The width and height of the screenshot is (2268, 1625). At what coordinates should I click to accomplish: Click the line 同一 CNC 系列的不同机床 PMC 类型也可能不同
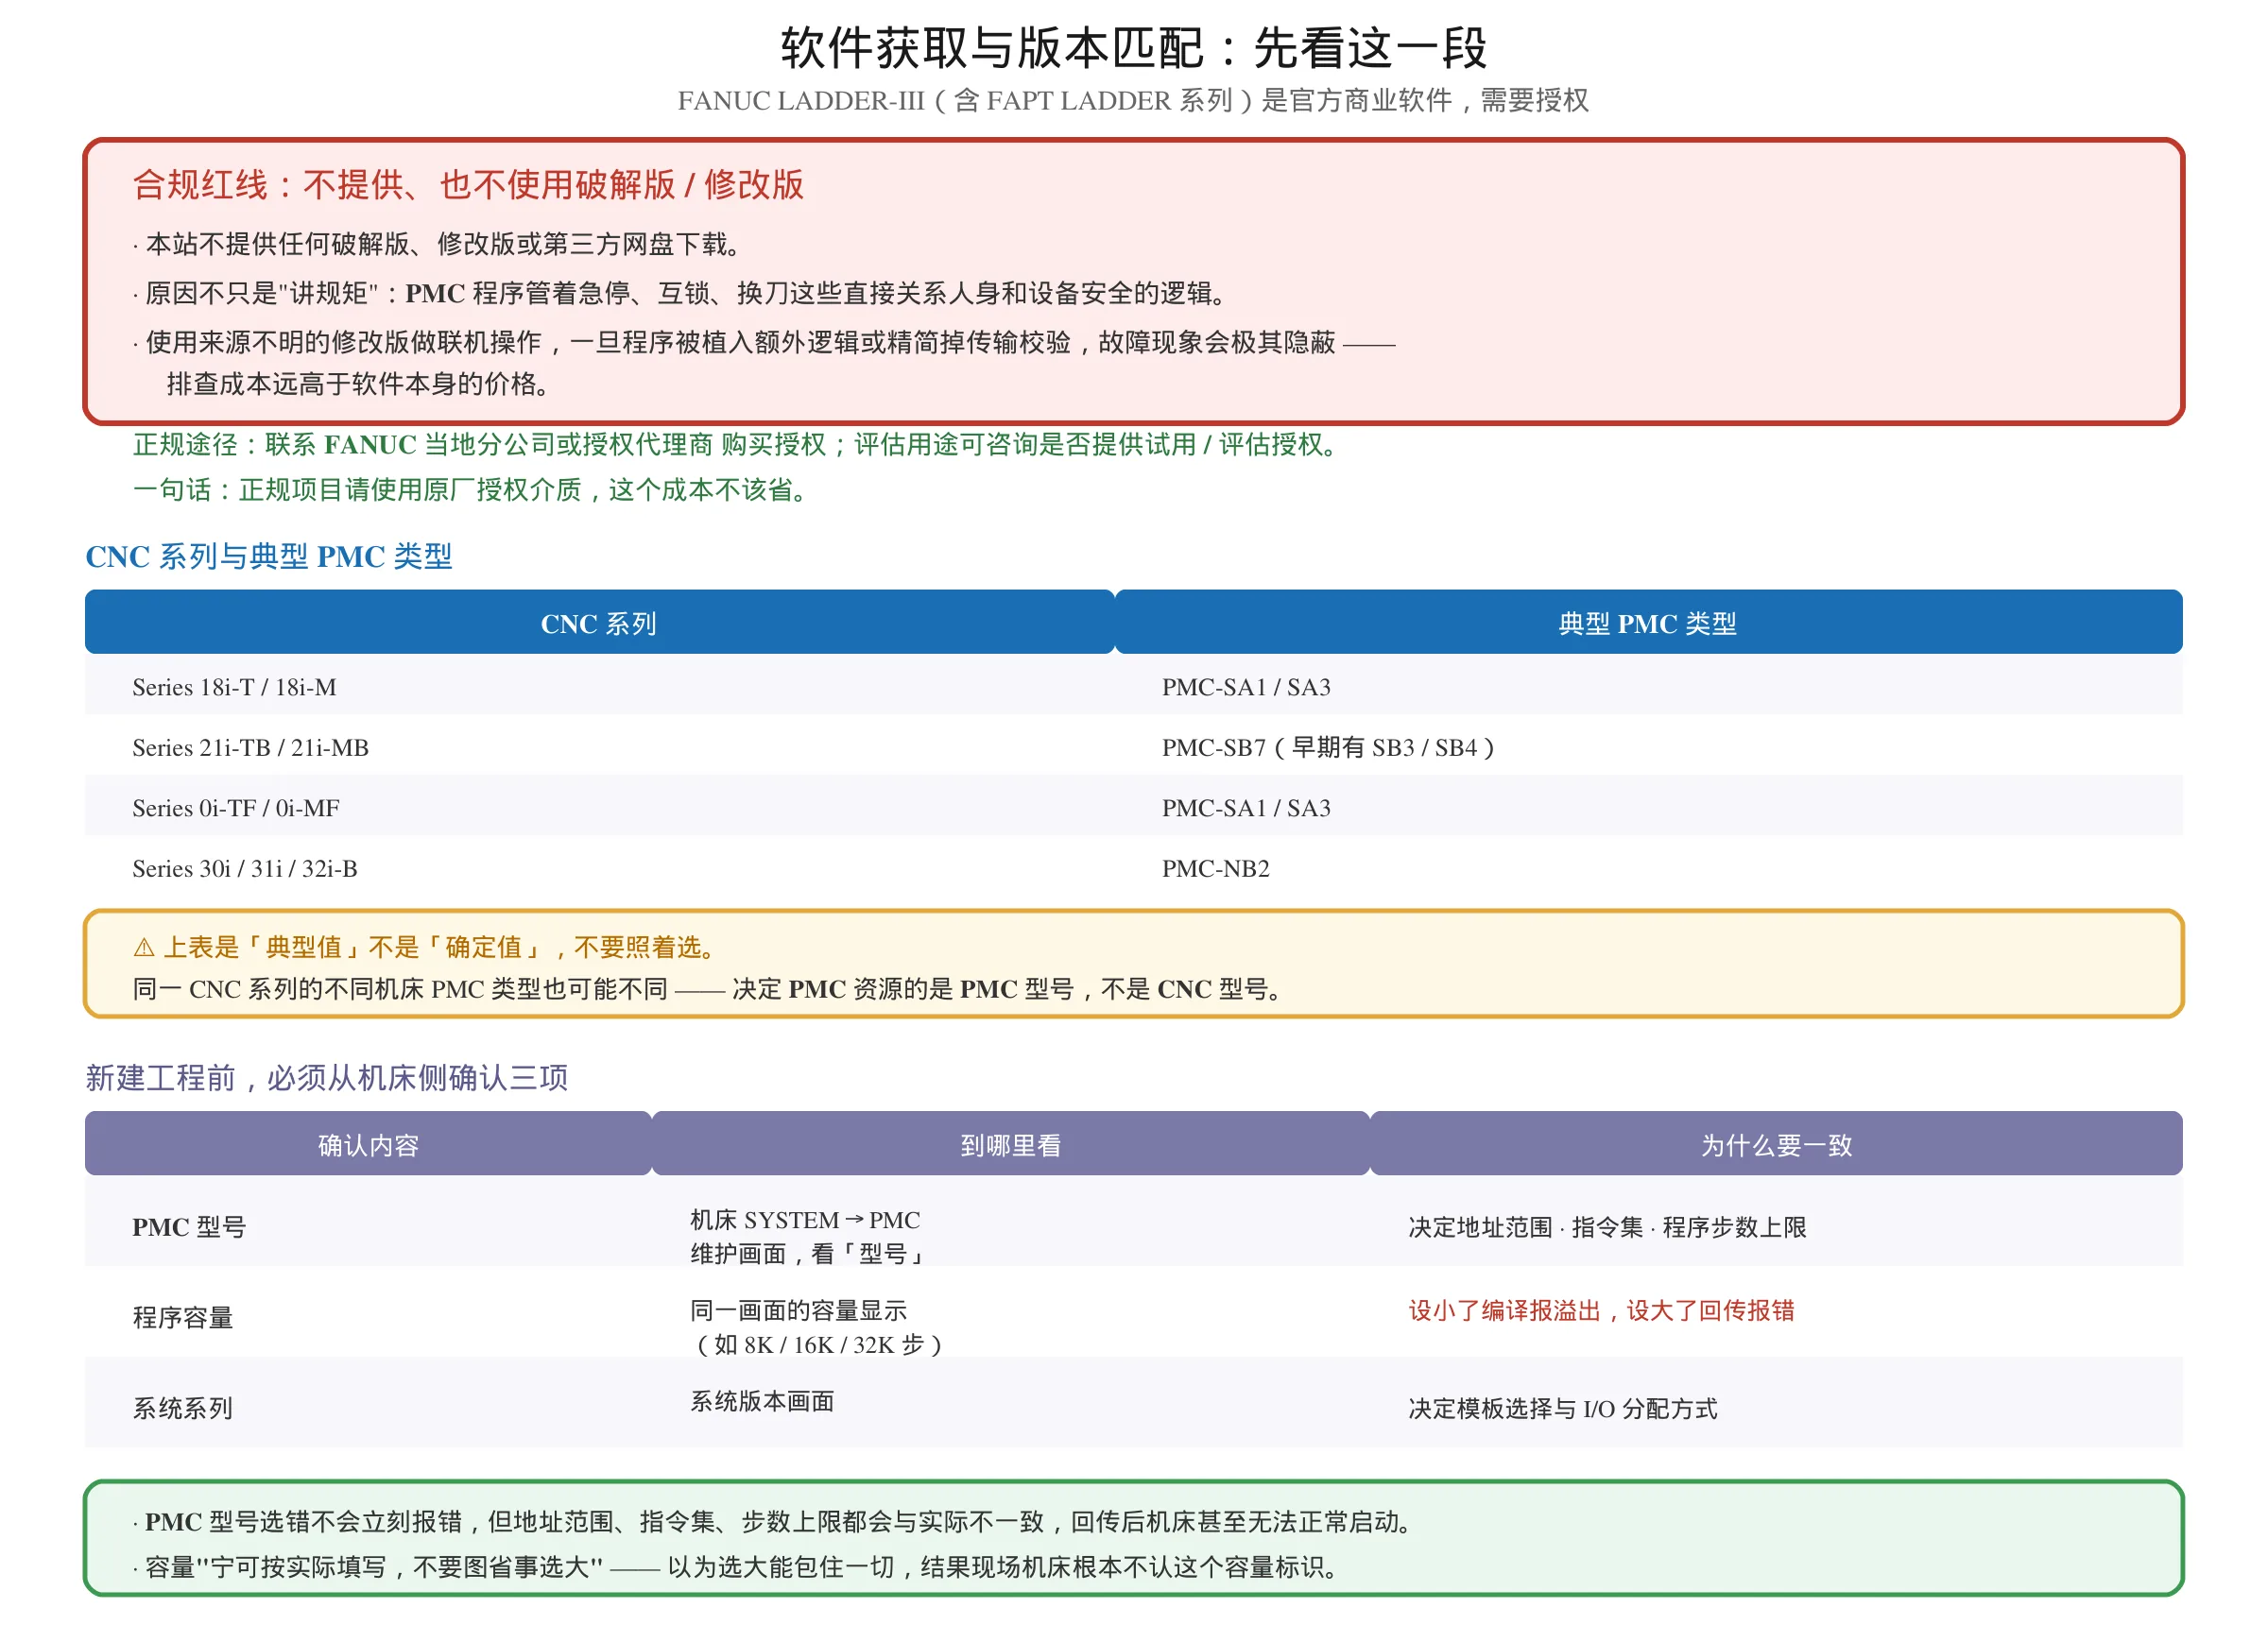[708, 989]
